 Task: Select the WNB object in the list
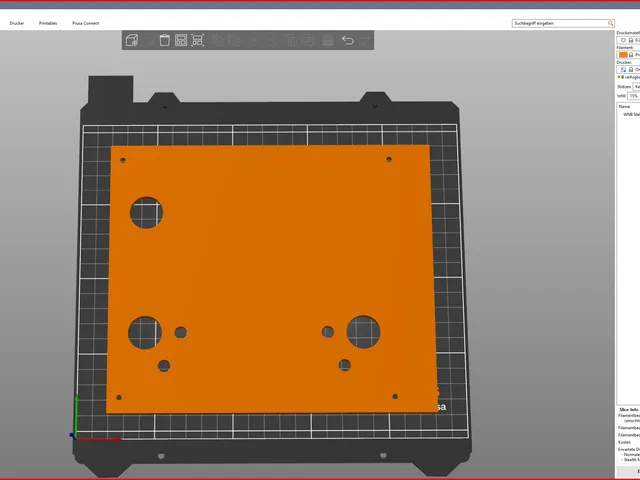[x=631, y=114]
